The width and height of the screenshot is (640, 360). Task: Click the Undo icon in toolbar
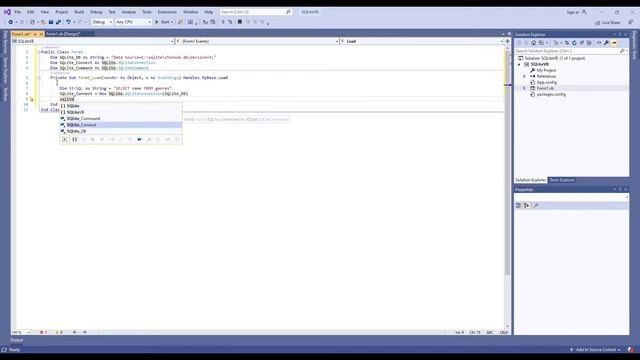68,22
